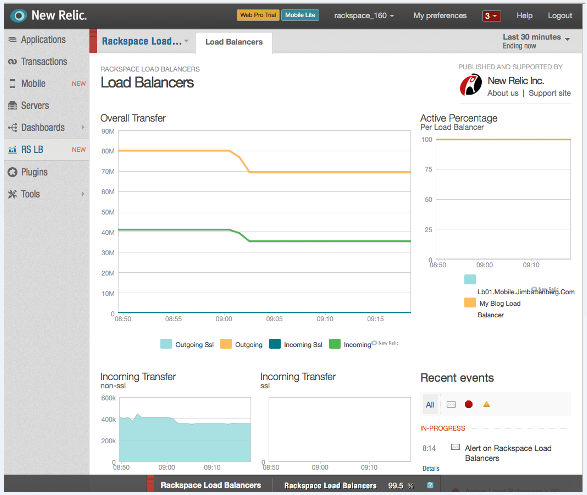Click the Active Percentage chart
The image size is (587, 495).
coord(503,199)
